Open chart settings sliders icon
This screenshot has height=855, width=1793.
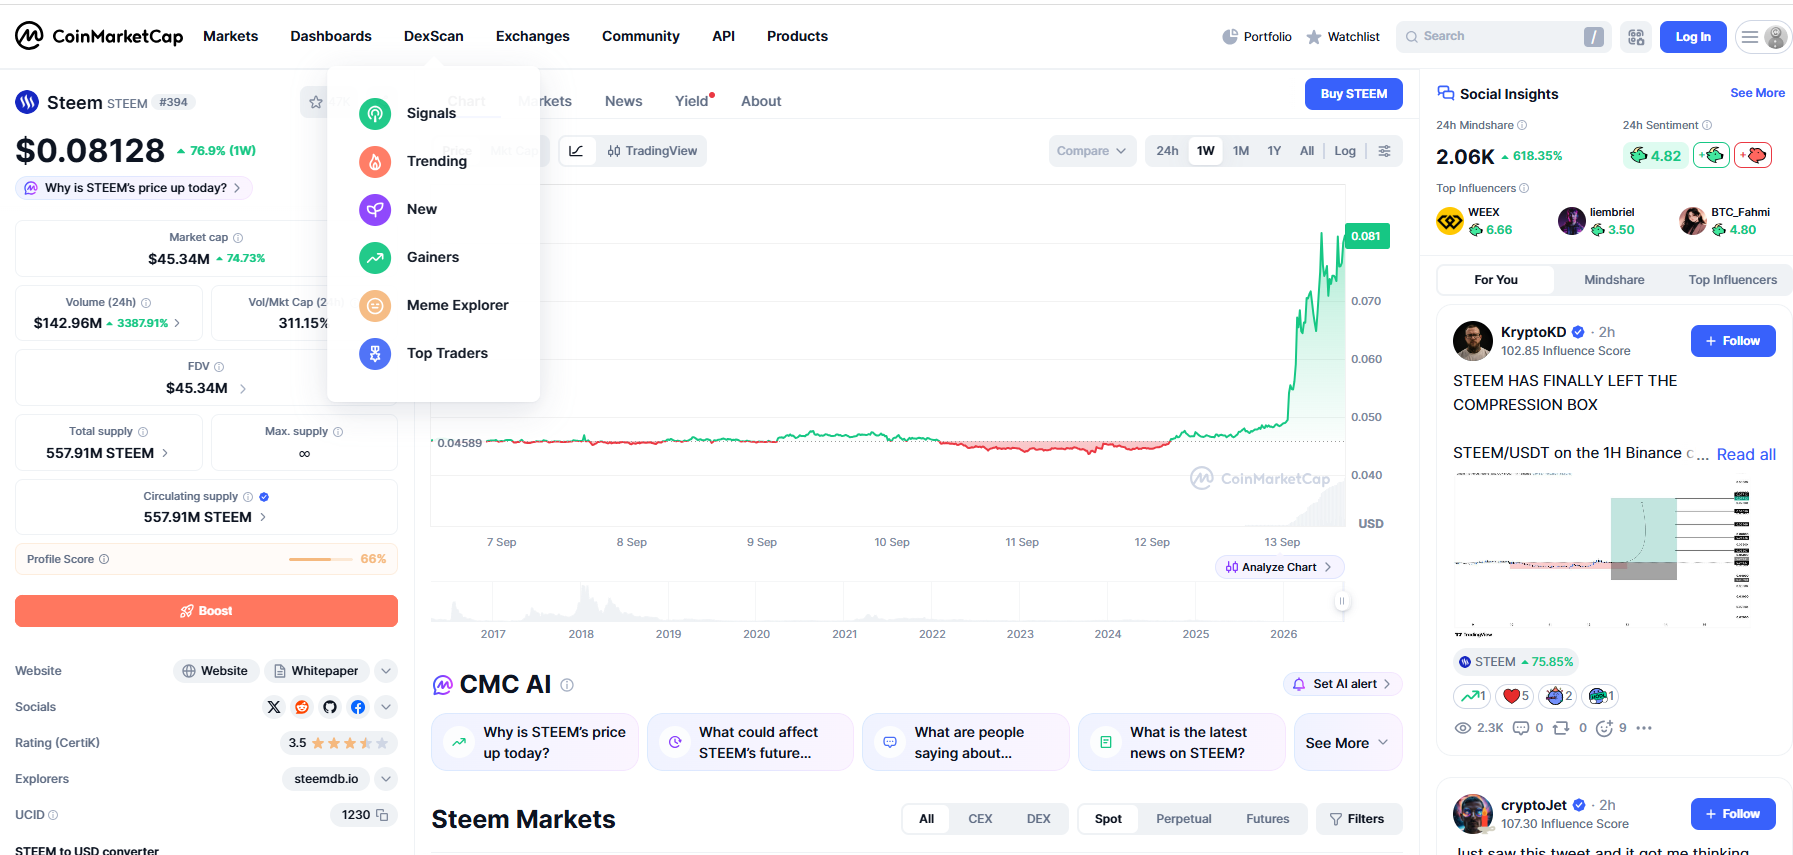click(x=1384, y=151)
